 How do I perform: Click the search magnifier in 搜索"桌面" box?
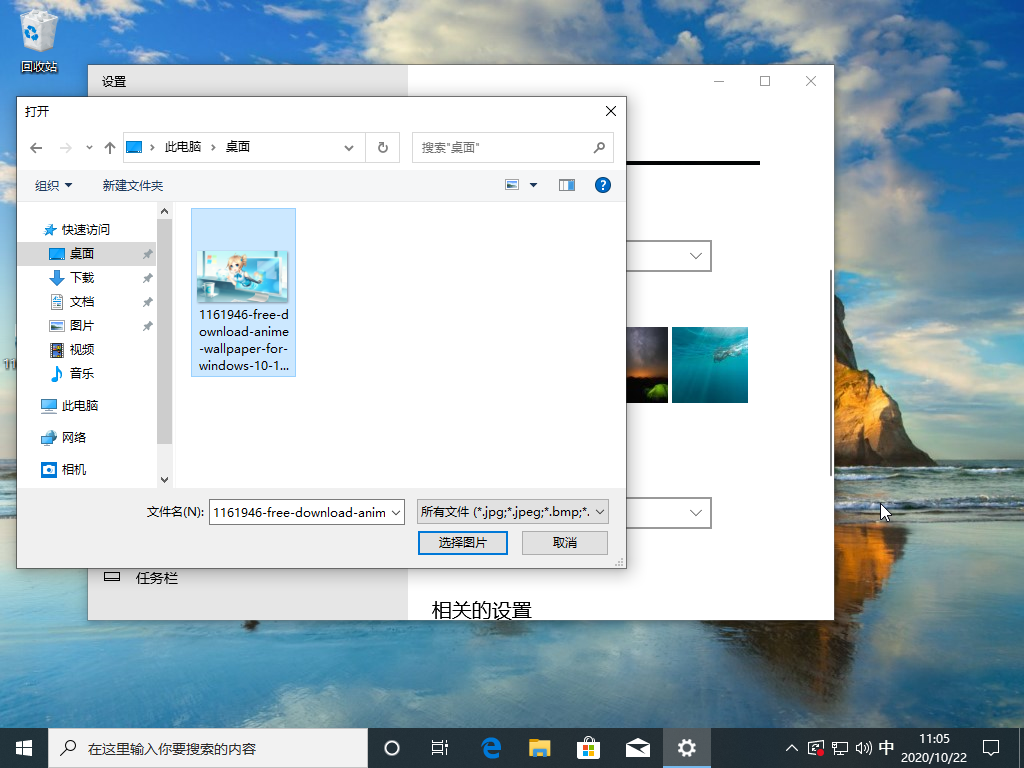tap(599, 147)
